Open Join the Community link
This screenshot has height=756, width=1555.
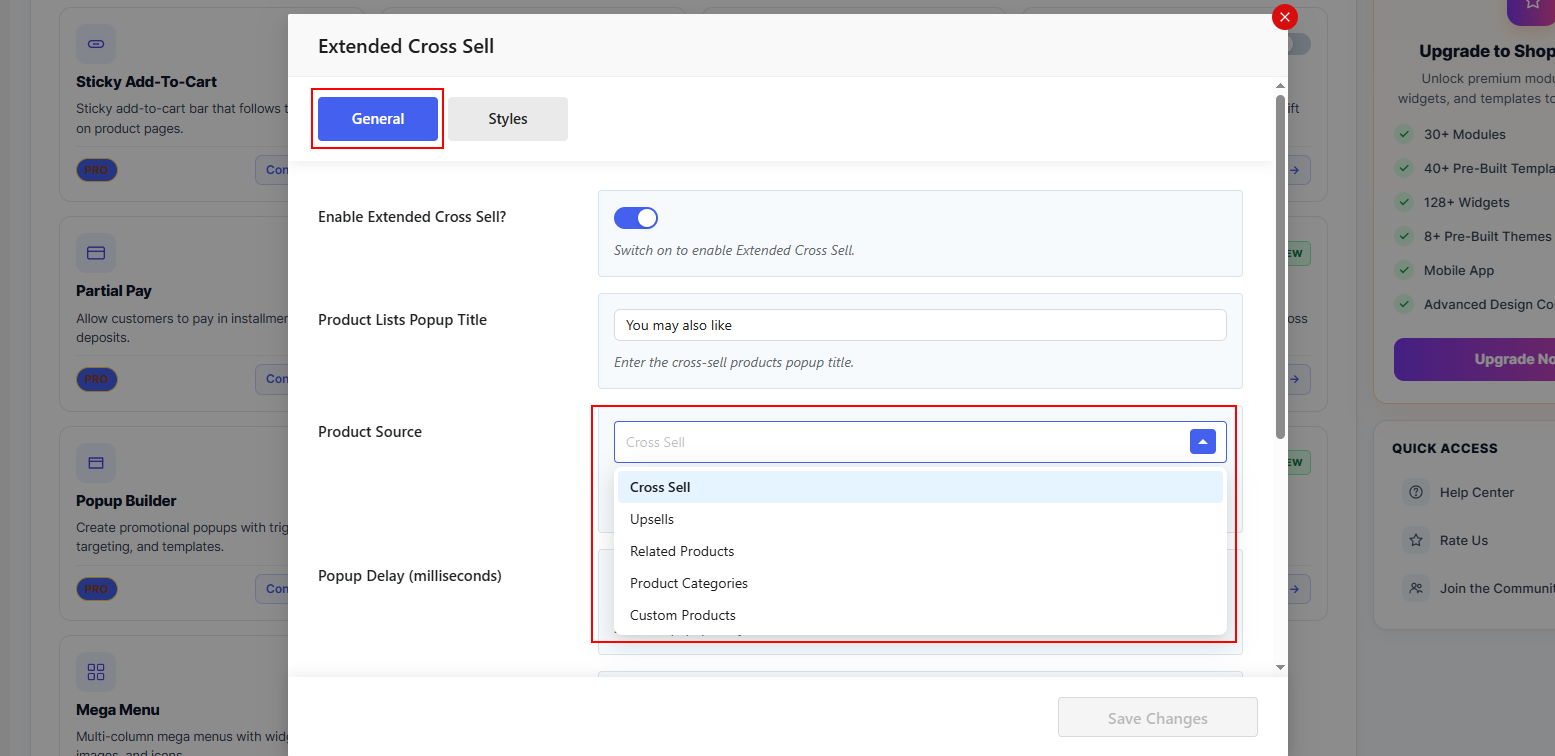(x=1497, y=588)
